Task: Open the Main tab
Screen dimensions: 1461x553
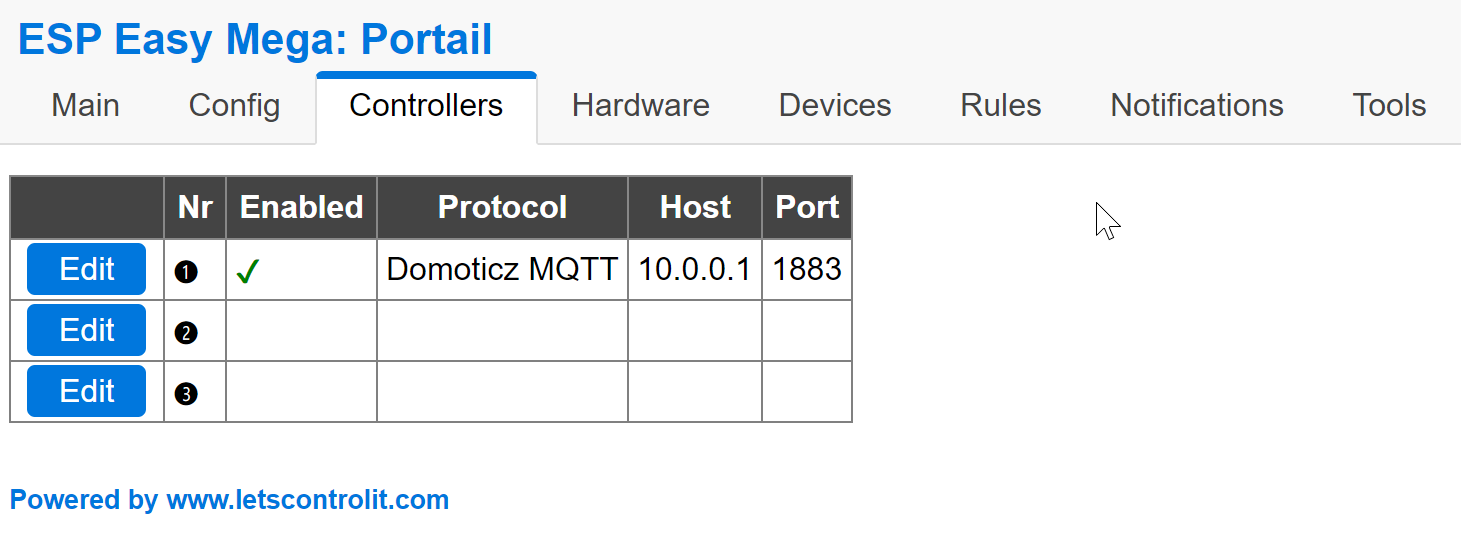Action: pos(85,106)
